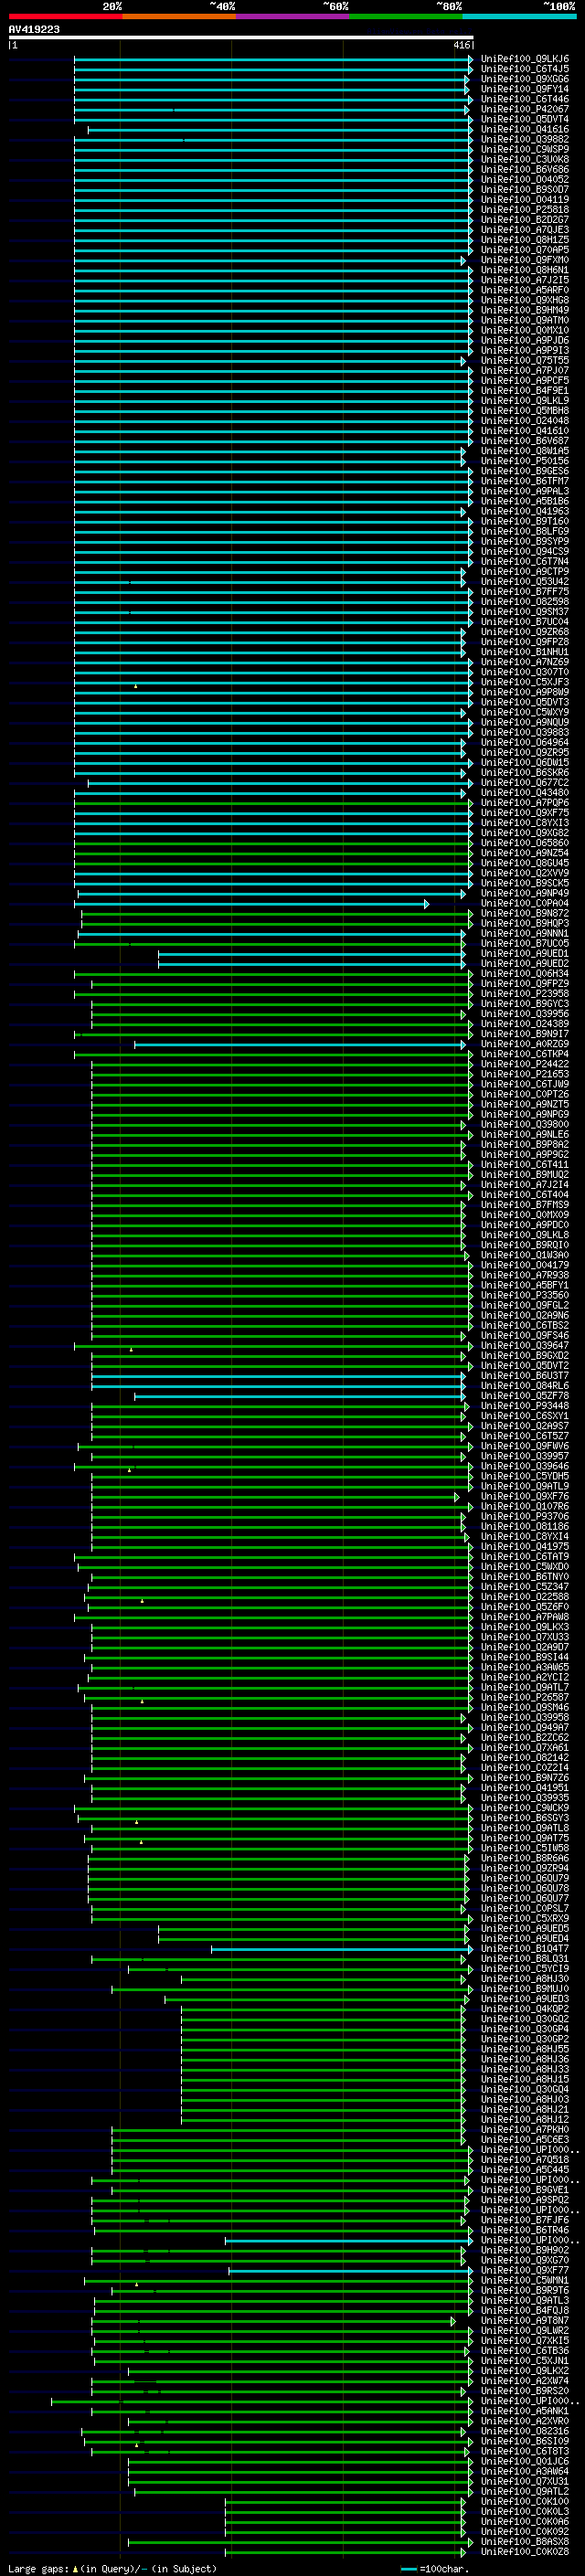Choose the UniRef100_A9NPG9 row label

coord(525,1114)
